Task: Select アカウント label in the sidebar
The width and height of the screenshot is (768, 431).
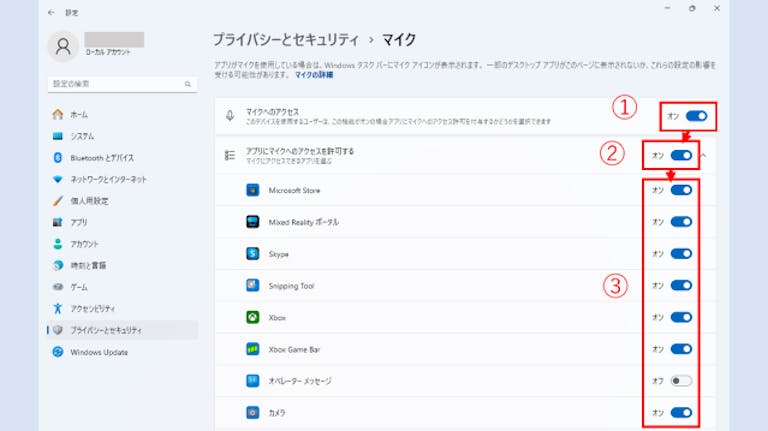Action: (85, 244)
